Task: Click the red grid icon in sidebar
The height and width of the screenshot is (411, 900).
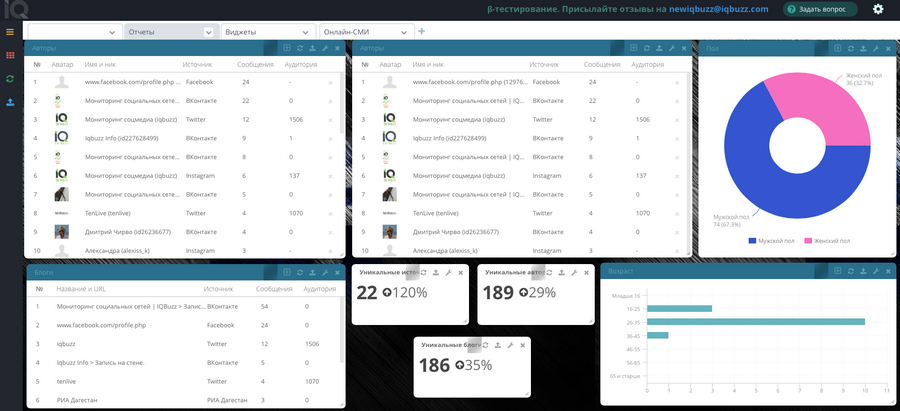Action: click(x=10, y=55)
